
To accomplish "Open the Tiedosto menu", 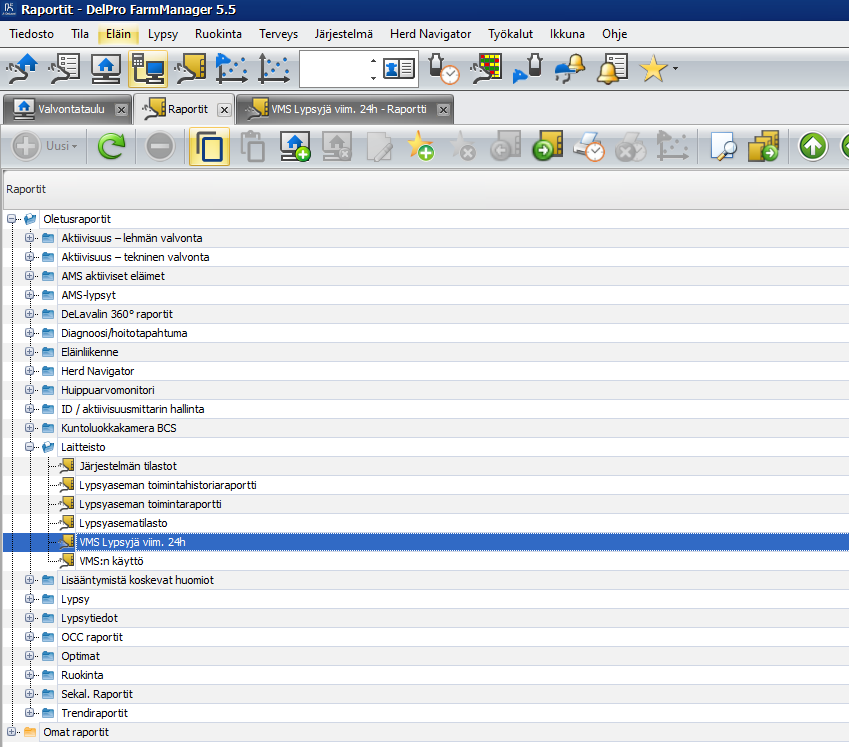I will point(31,34).
